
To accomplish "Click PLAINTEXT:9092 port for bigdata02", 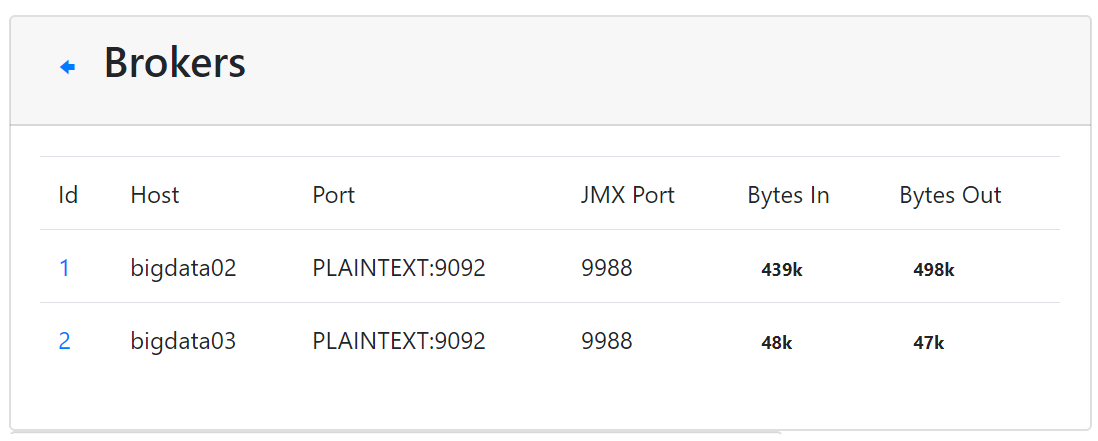I will (x=399, y=268).
